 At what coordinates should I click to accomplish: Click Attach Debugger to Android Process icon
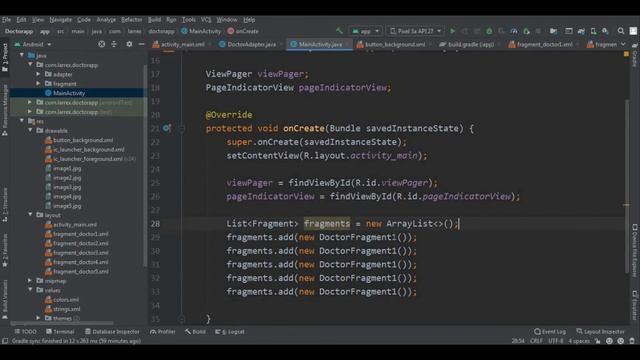(526, 31)
